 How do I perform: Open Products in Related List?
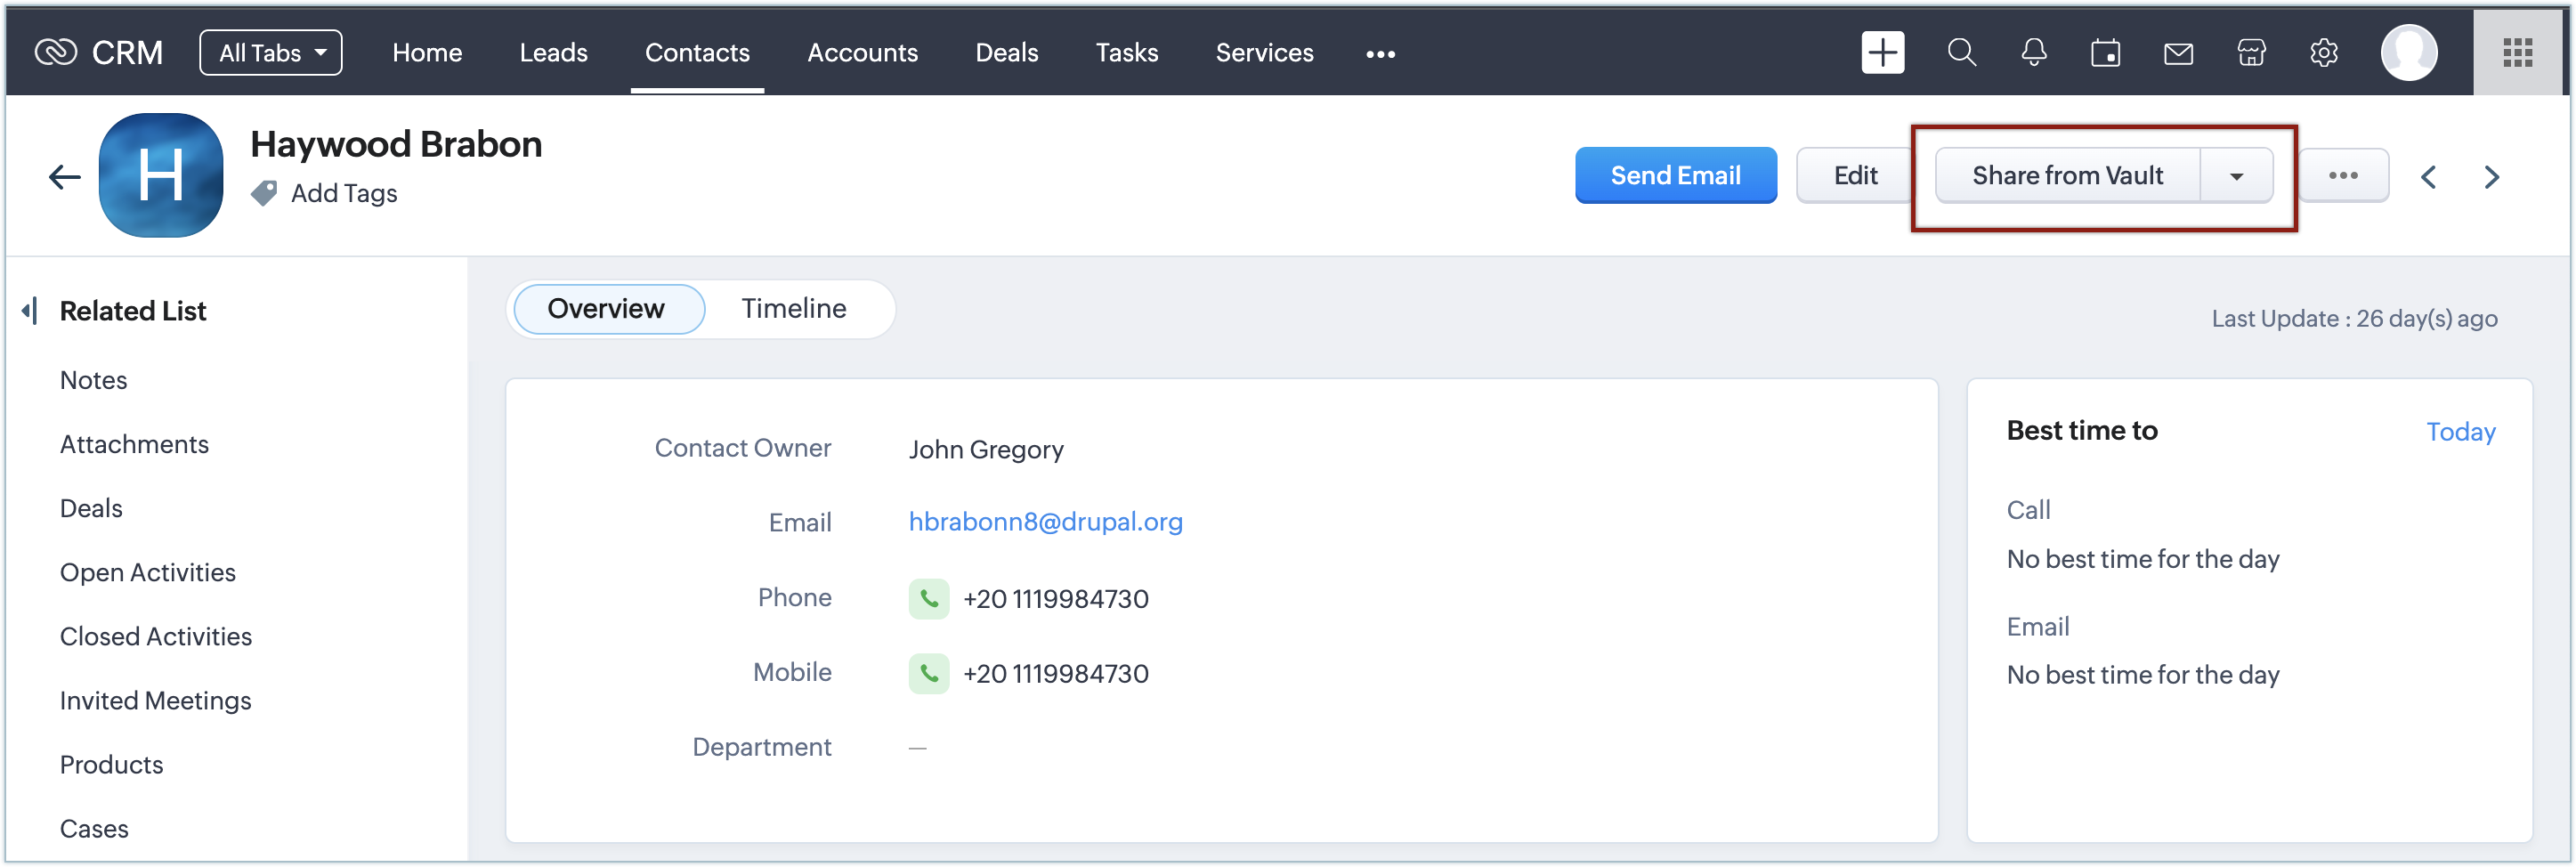point(111,764)
